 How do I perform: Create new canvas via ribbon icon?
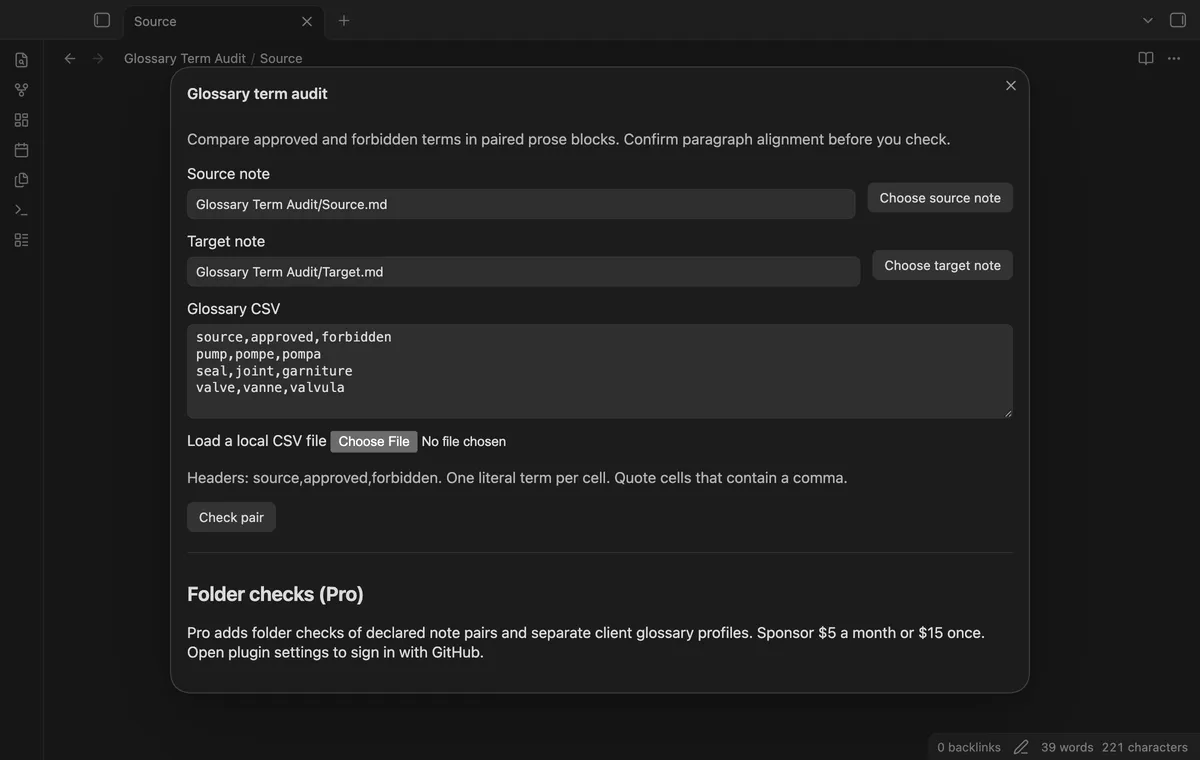coord(21,120)
